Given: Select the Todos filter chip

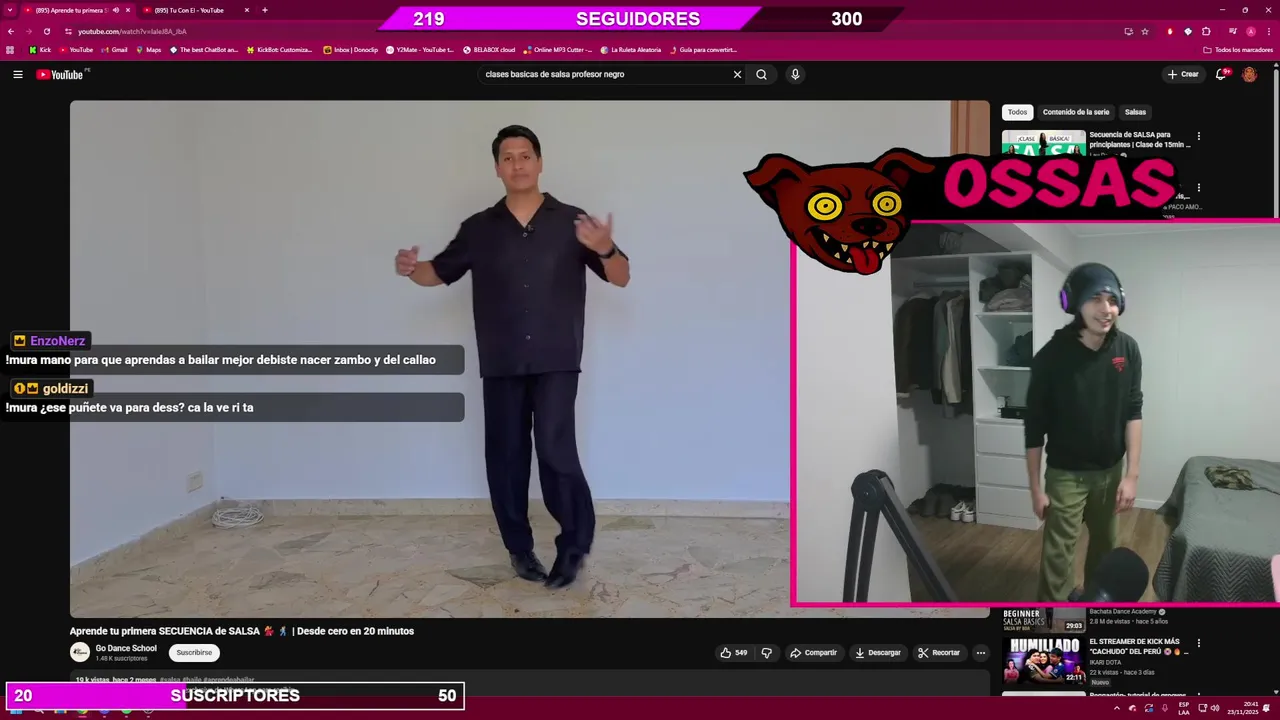Looking at the screenshot, I should (1017, 112).
